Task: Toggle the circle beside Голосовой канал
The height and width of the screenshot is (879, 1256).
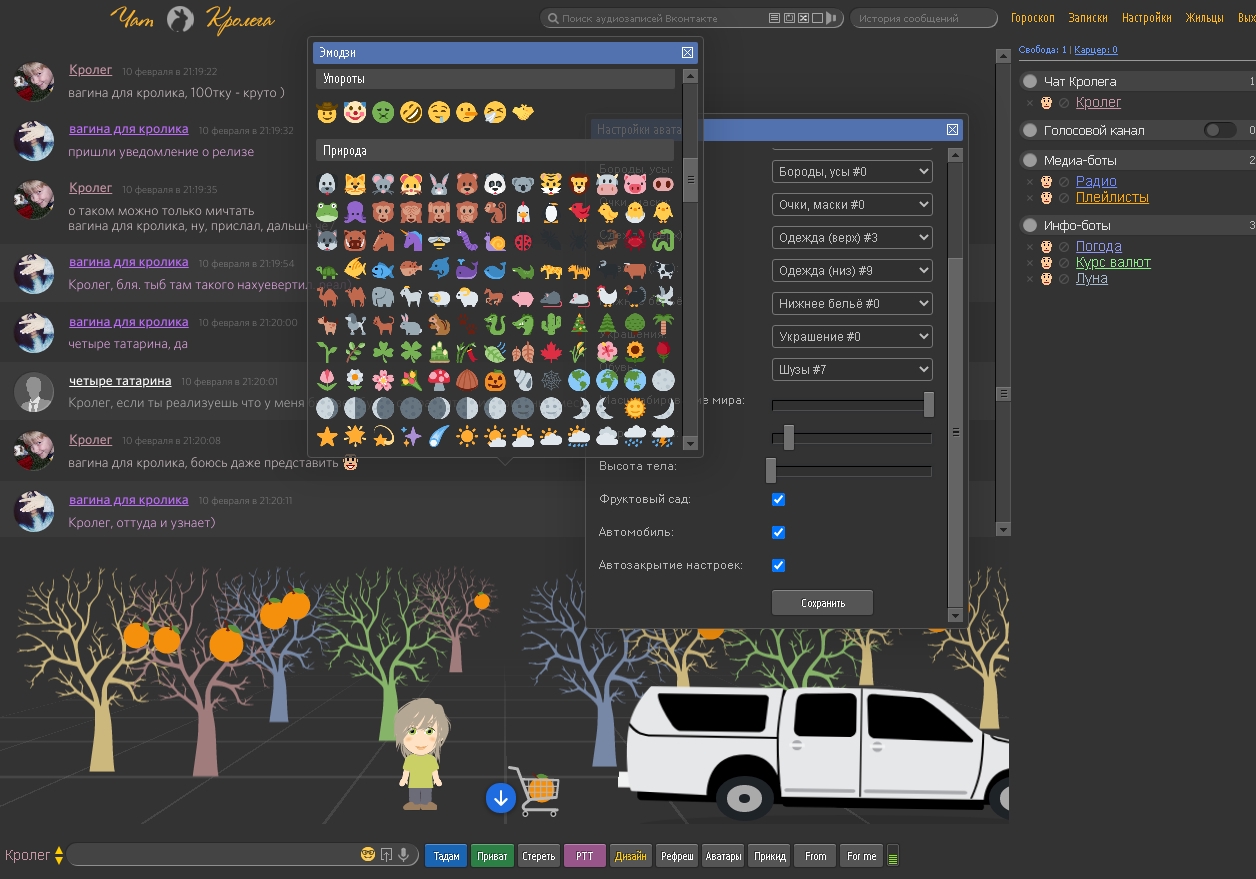Action: click(x=1030, y=130)
